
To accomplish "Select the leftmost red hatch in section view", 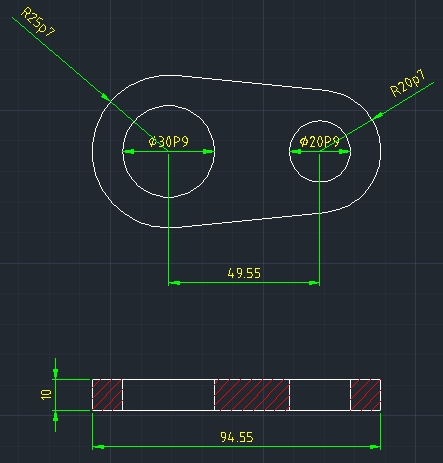I will click(x=107, y=395).
